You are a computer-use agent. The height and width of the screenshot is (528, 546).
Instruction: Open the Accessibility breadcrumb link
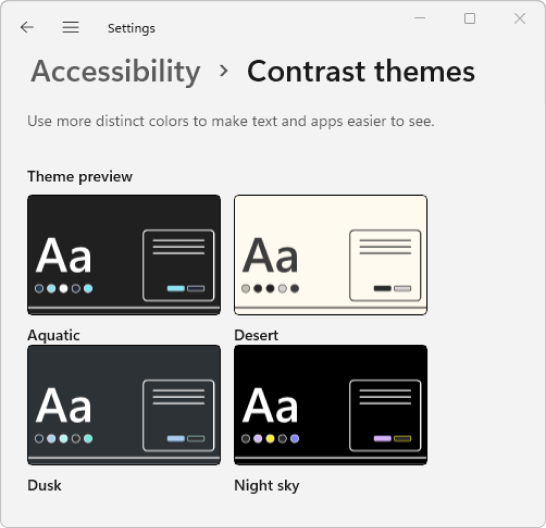click(x=116, y=71)
